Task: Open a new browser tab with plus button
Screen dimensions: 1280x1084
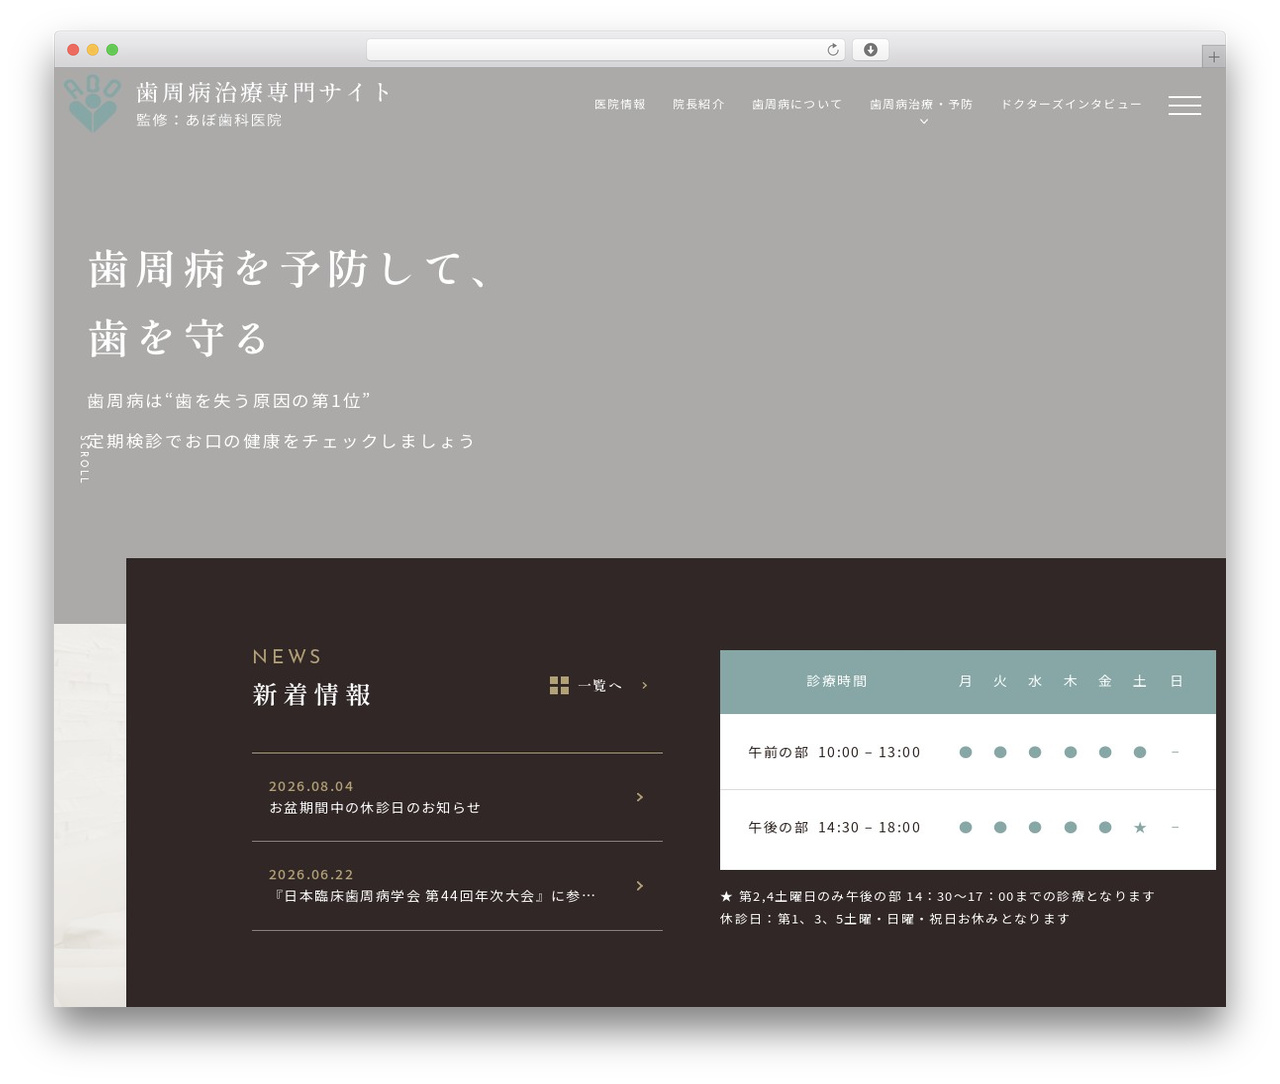Action: click(x=1213, y=57)
